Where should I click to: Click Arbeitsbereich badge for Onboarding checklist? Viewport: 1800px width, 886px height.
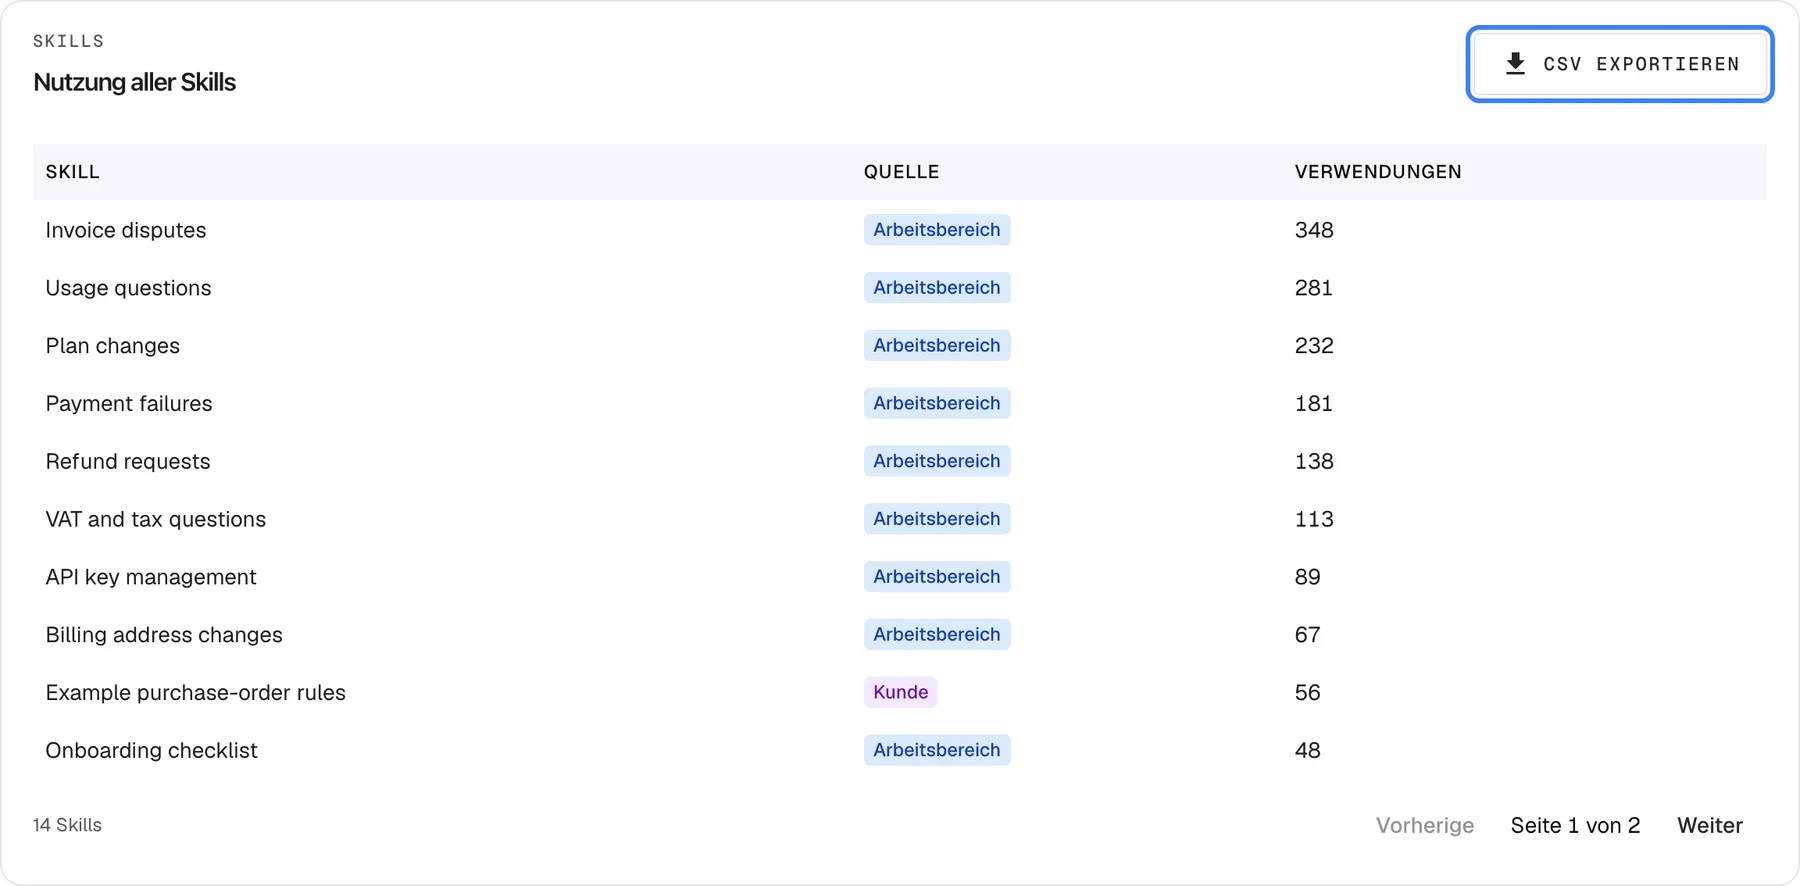pos(937,750)
